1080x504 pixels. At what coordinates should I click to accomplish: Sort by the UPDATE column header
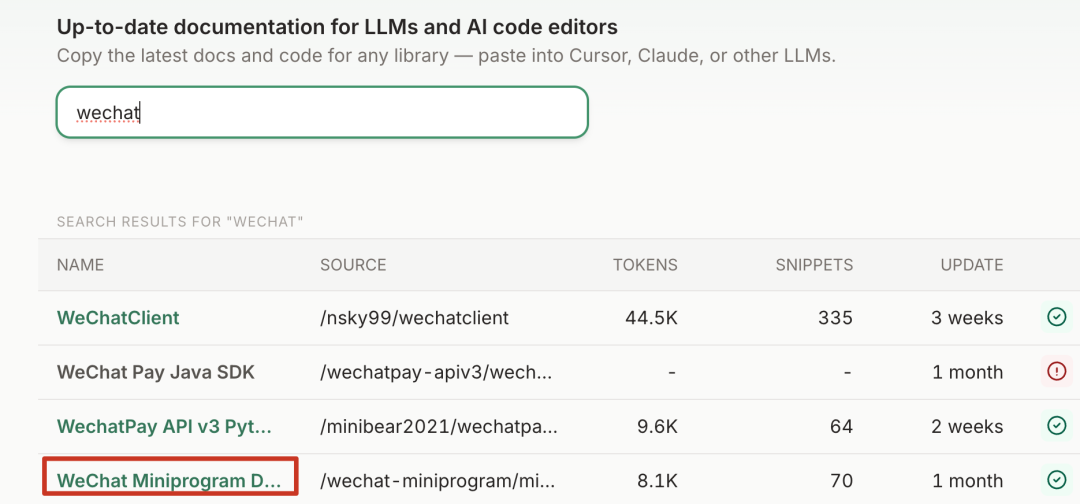972,264
